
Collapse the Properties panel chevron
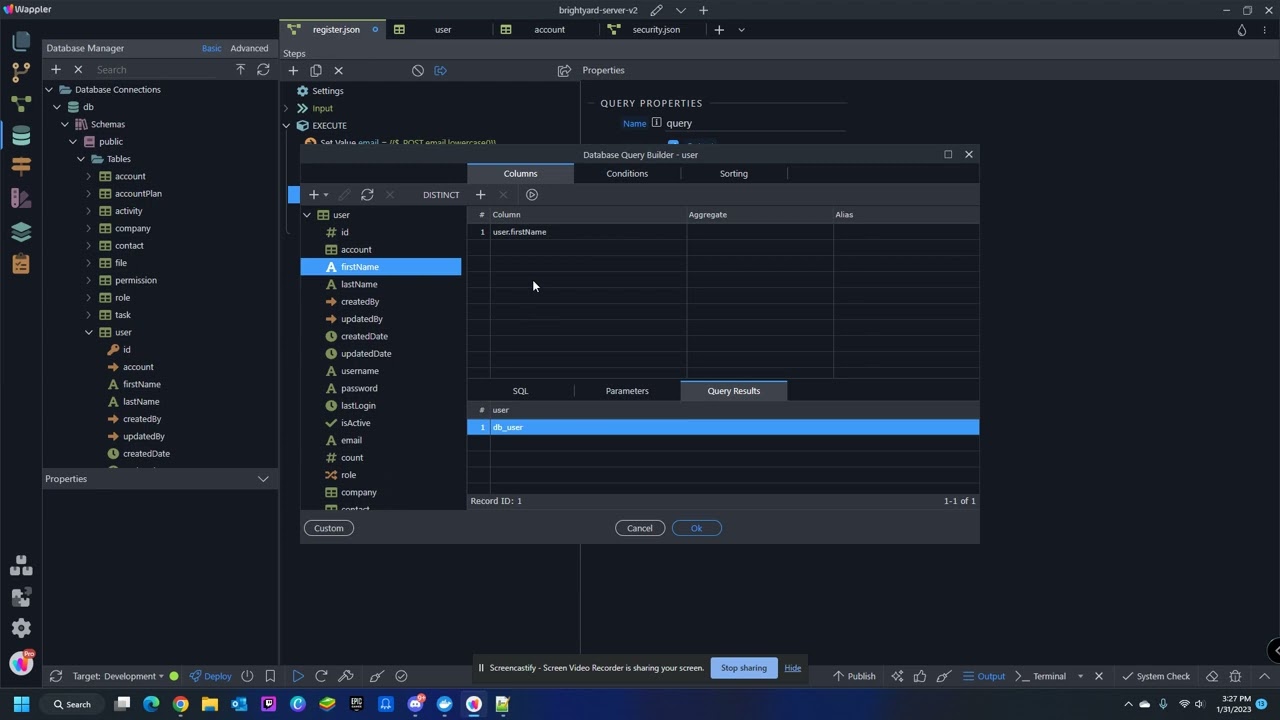click(x=263, y=479)
